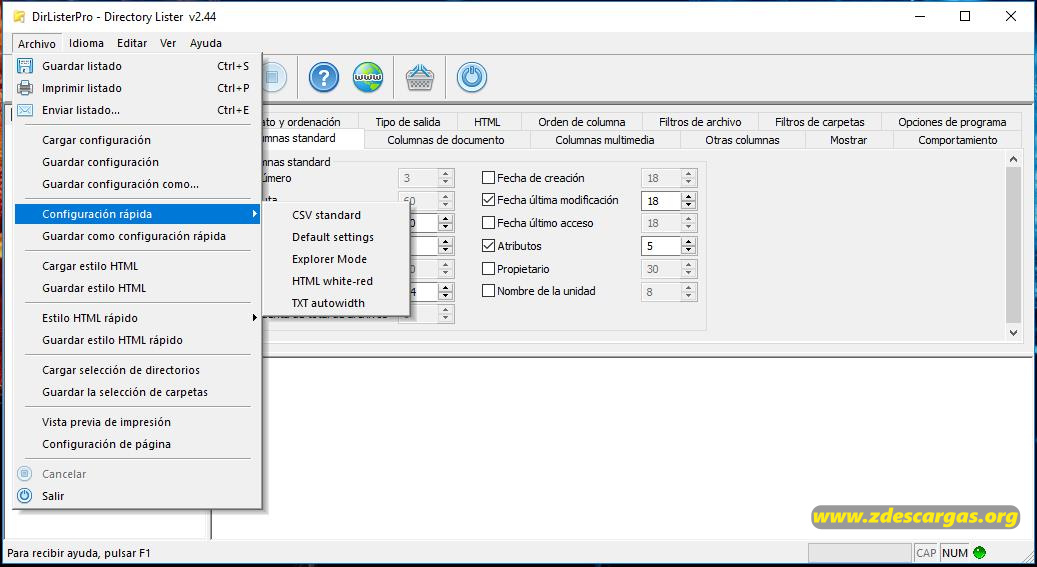
Task: Enable the Fecha último acceso checkbox
Action: (x=488, y=223)
